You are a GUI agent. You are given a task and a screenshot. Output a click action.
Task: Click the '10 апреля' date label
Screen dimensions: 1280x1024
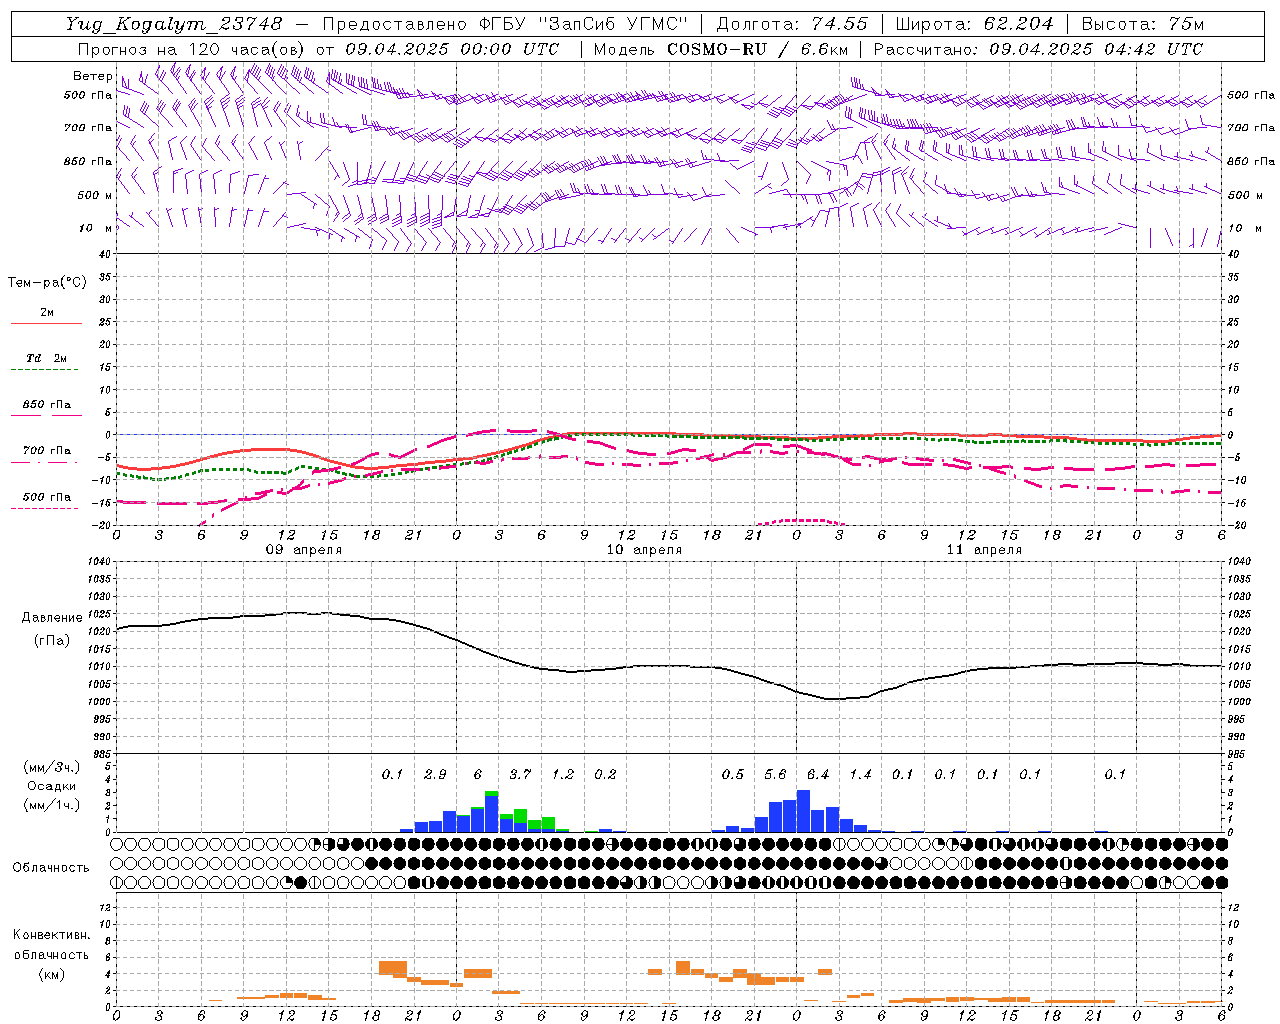[644, 550]
